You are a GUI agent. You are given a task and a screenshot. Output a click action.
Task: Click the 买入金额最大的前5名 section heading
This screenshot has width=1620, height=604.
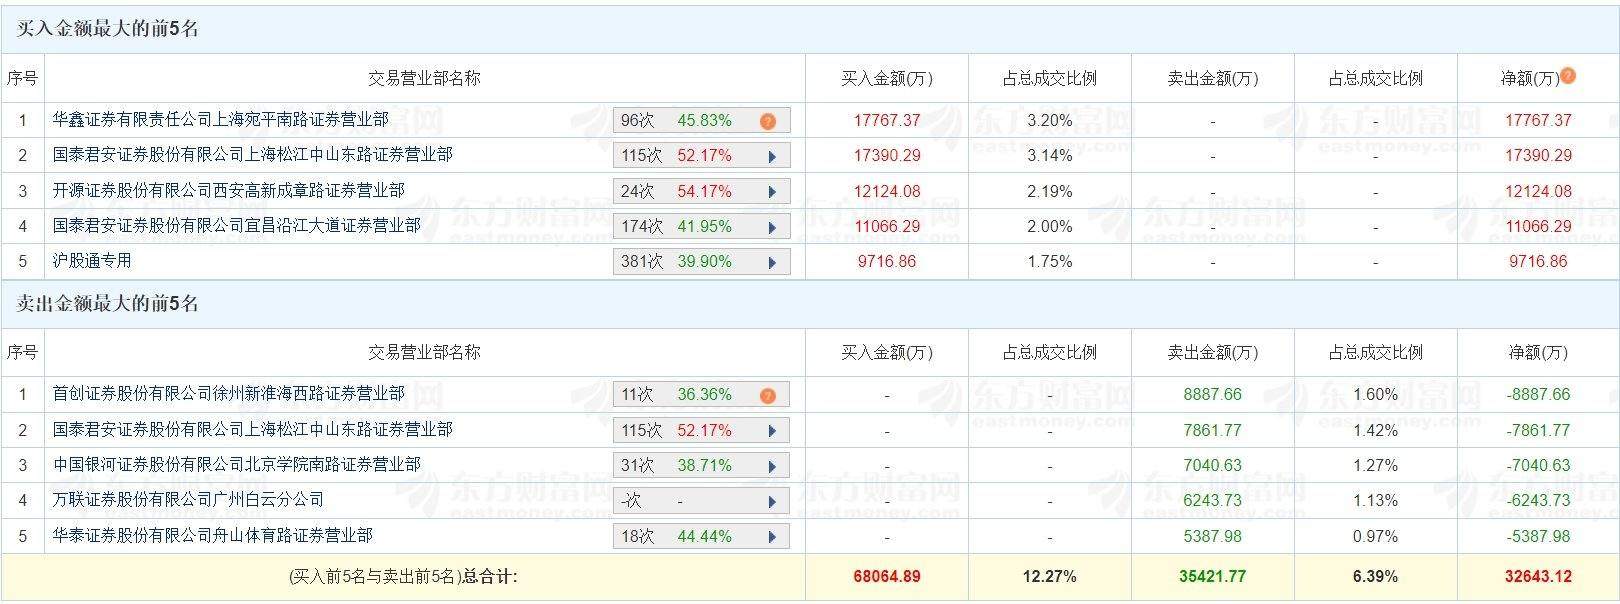pyautogui.click(x=108, y=29)
